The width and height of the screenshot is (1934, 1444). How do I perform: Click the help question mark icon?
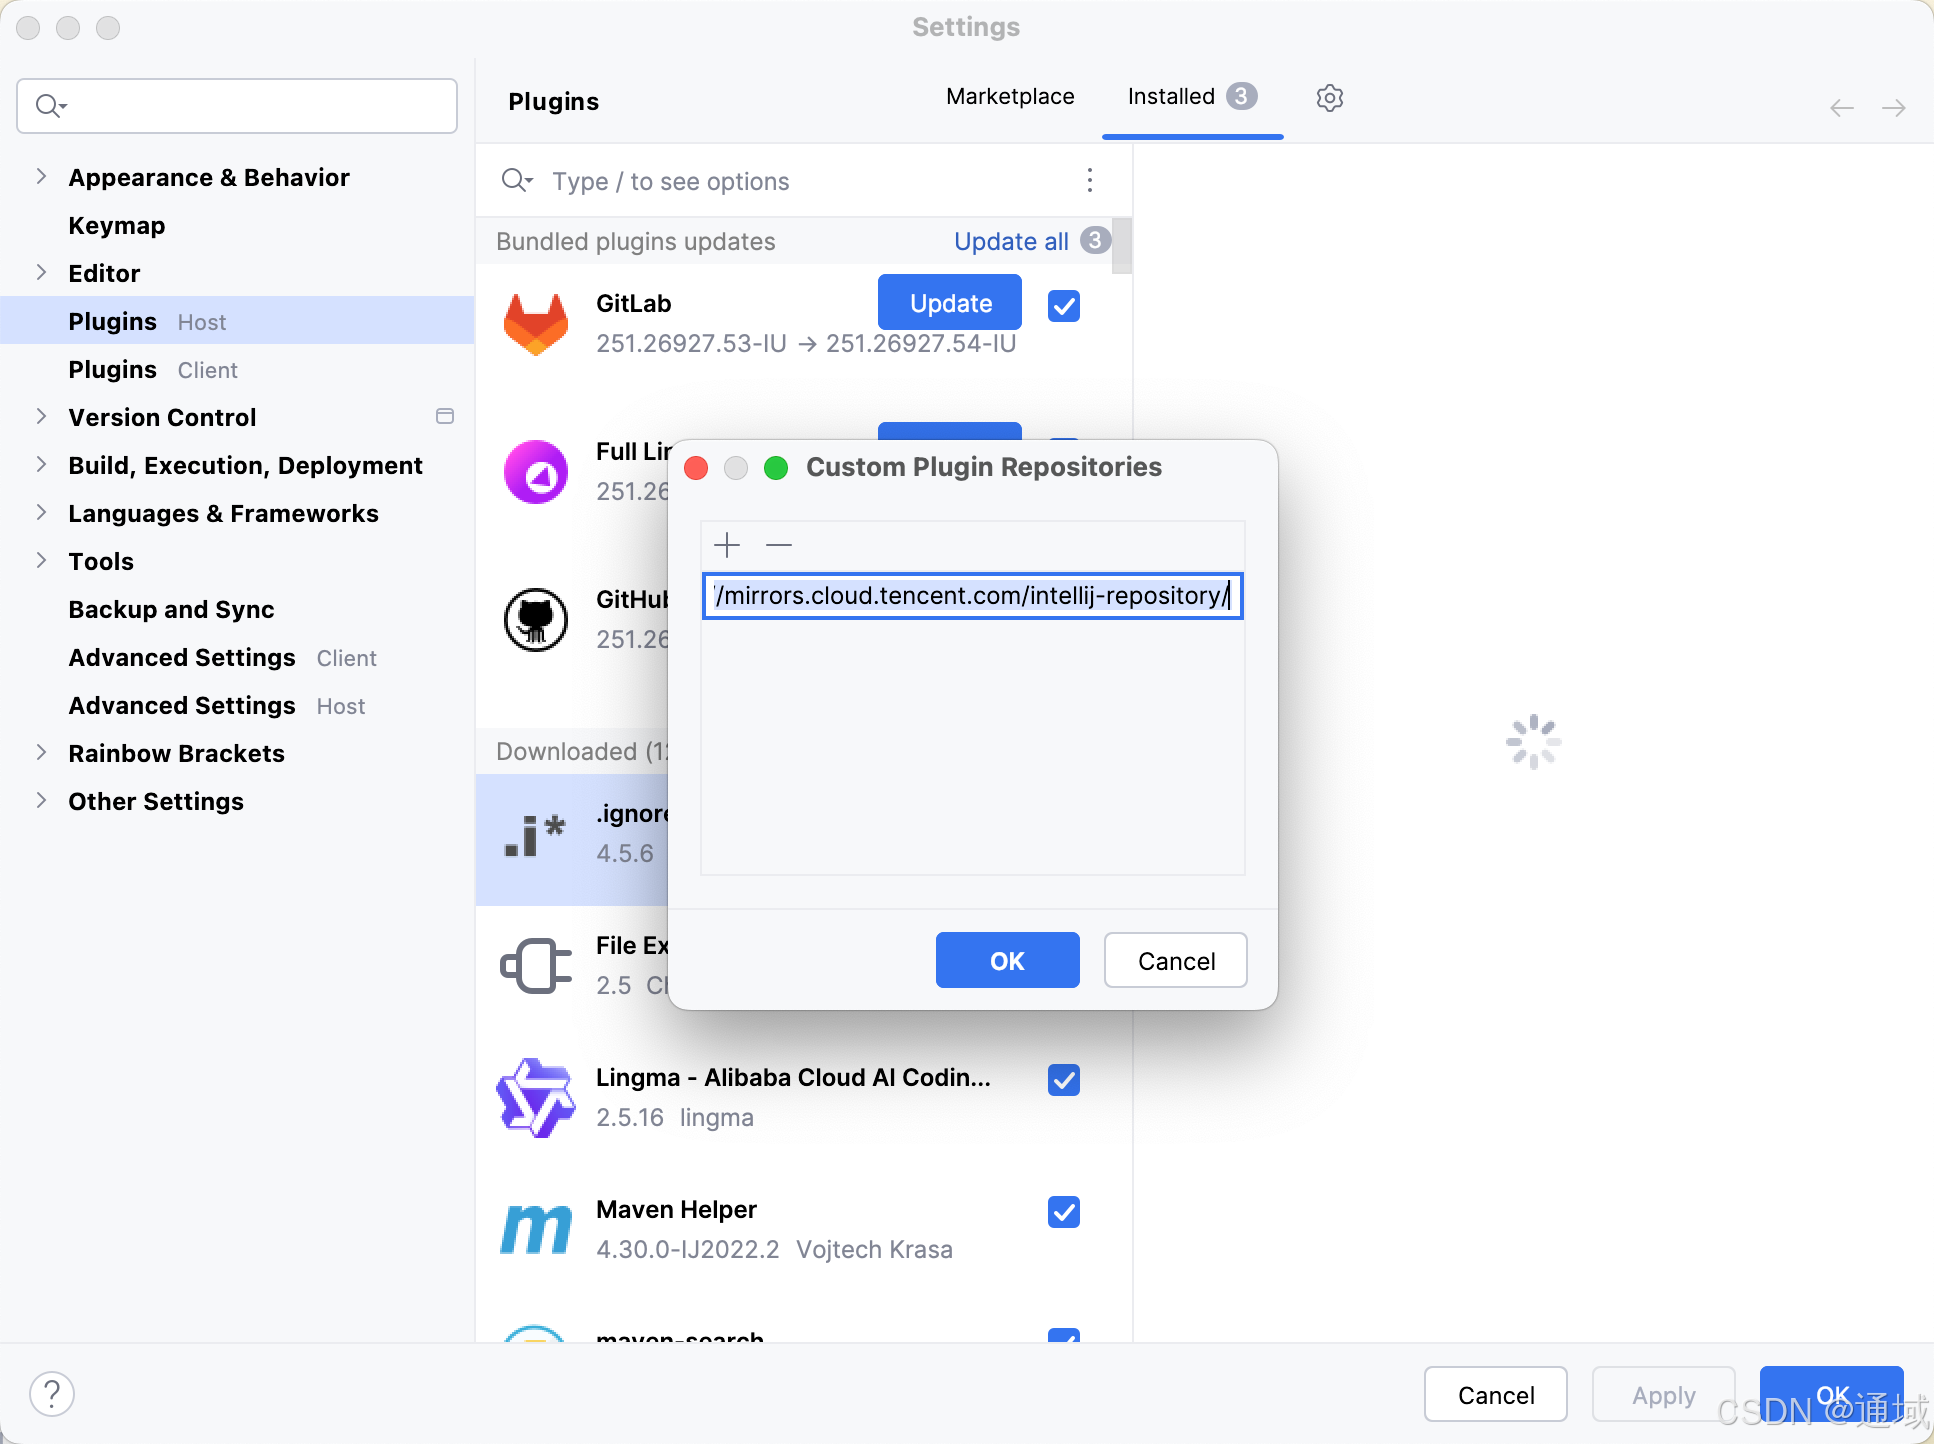pos(52,1394)
